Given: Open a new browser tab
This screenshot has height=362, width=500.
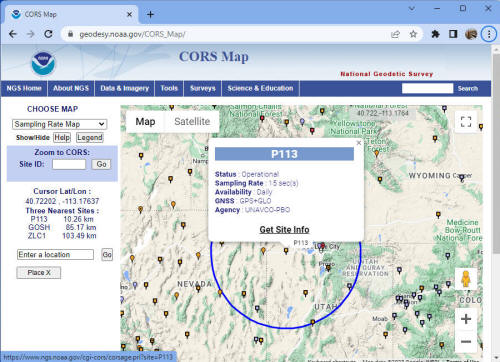Looking at the screenshot, I should click(x=150, y=14).
